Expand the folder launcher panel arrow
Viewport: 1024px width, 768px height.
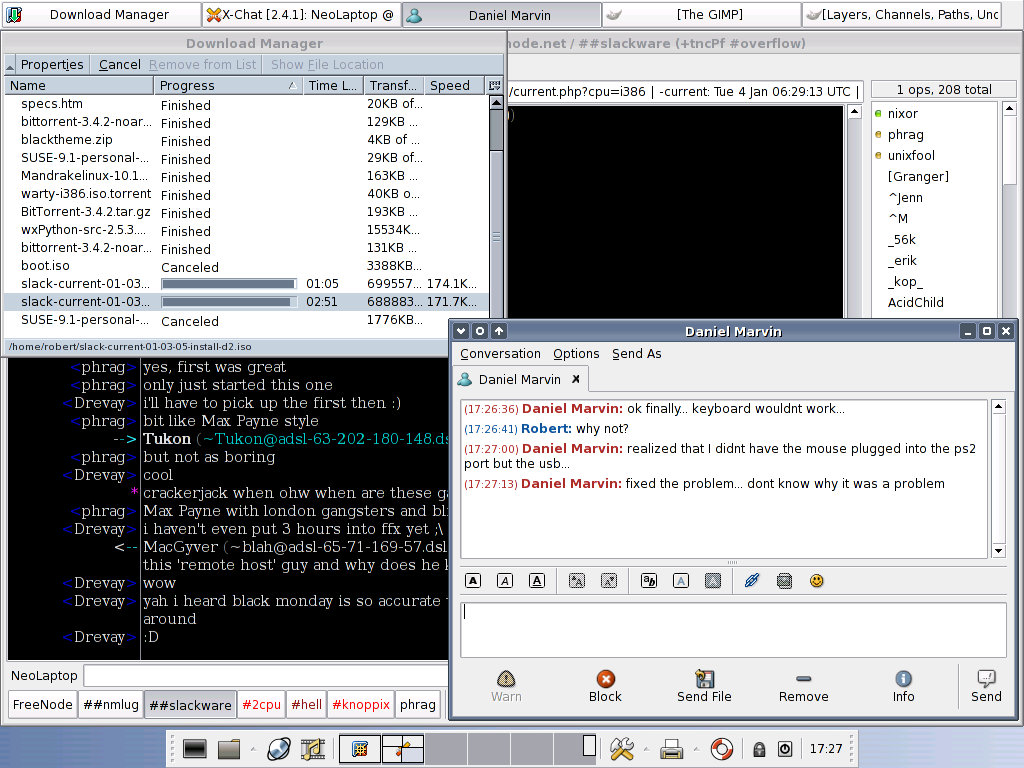click(253, 748)
